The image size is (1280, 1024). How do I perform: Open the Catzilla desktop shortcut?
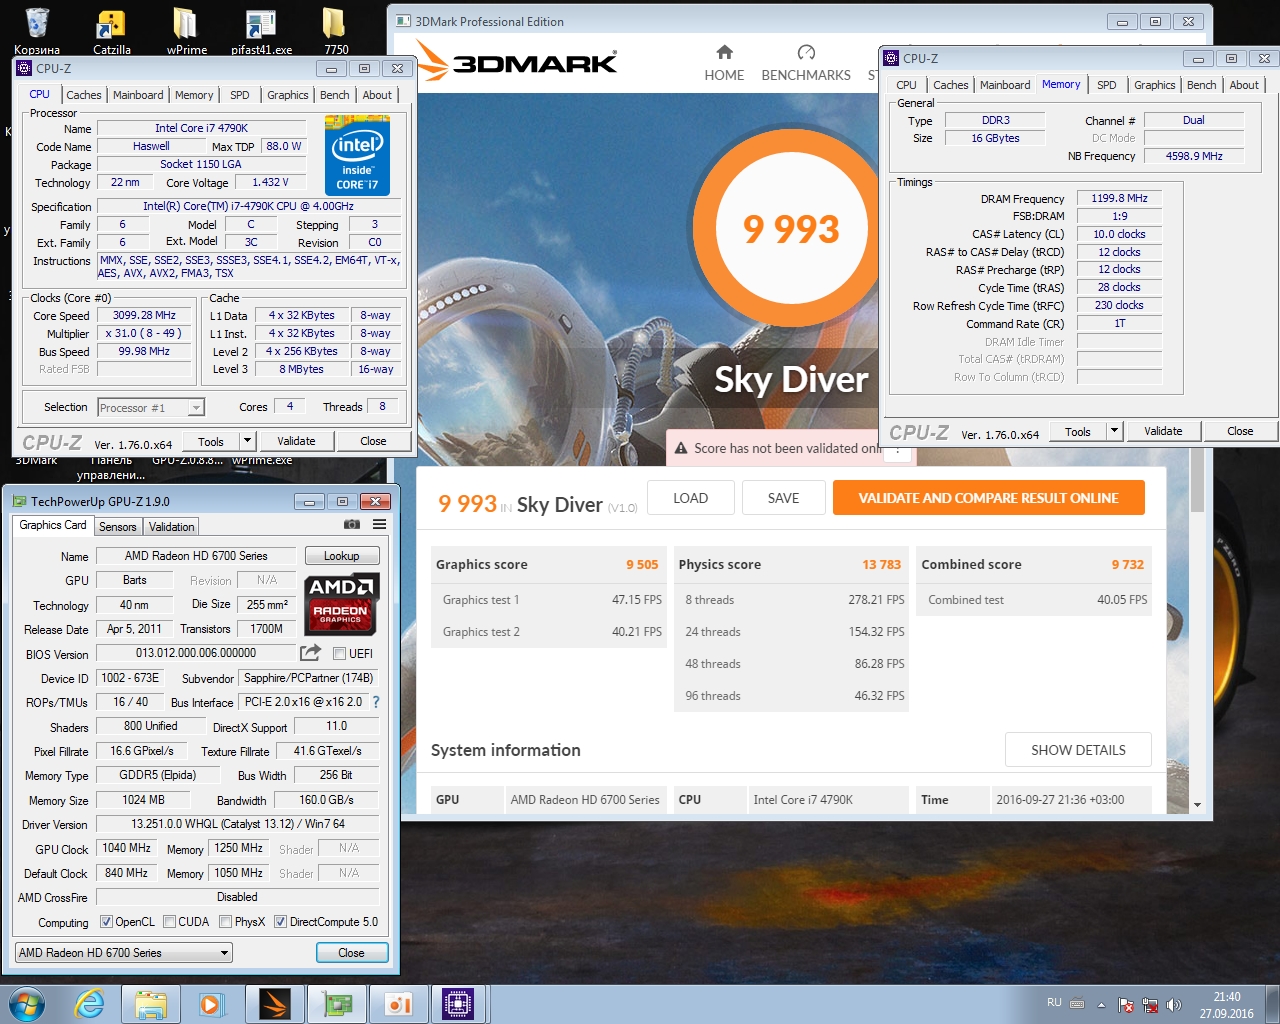111,28
